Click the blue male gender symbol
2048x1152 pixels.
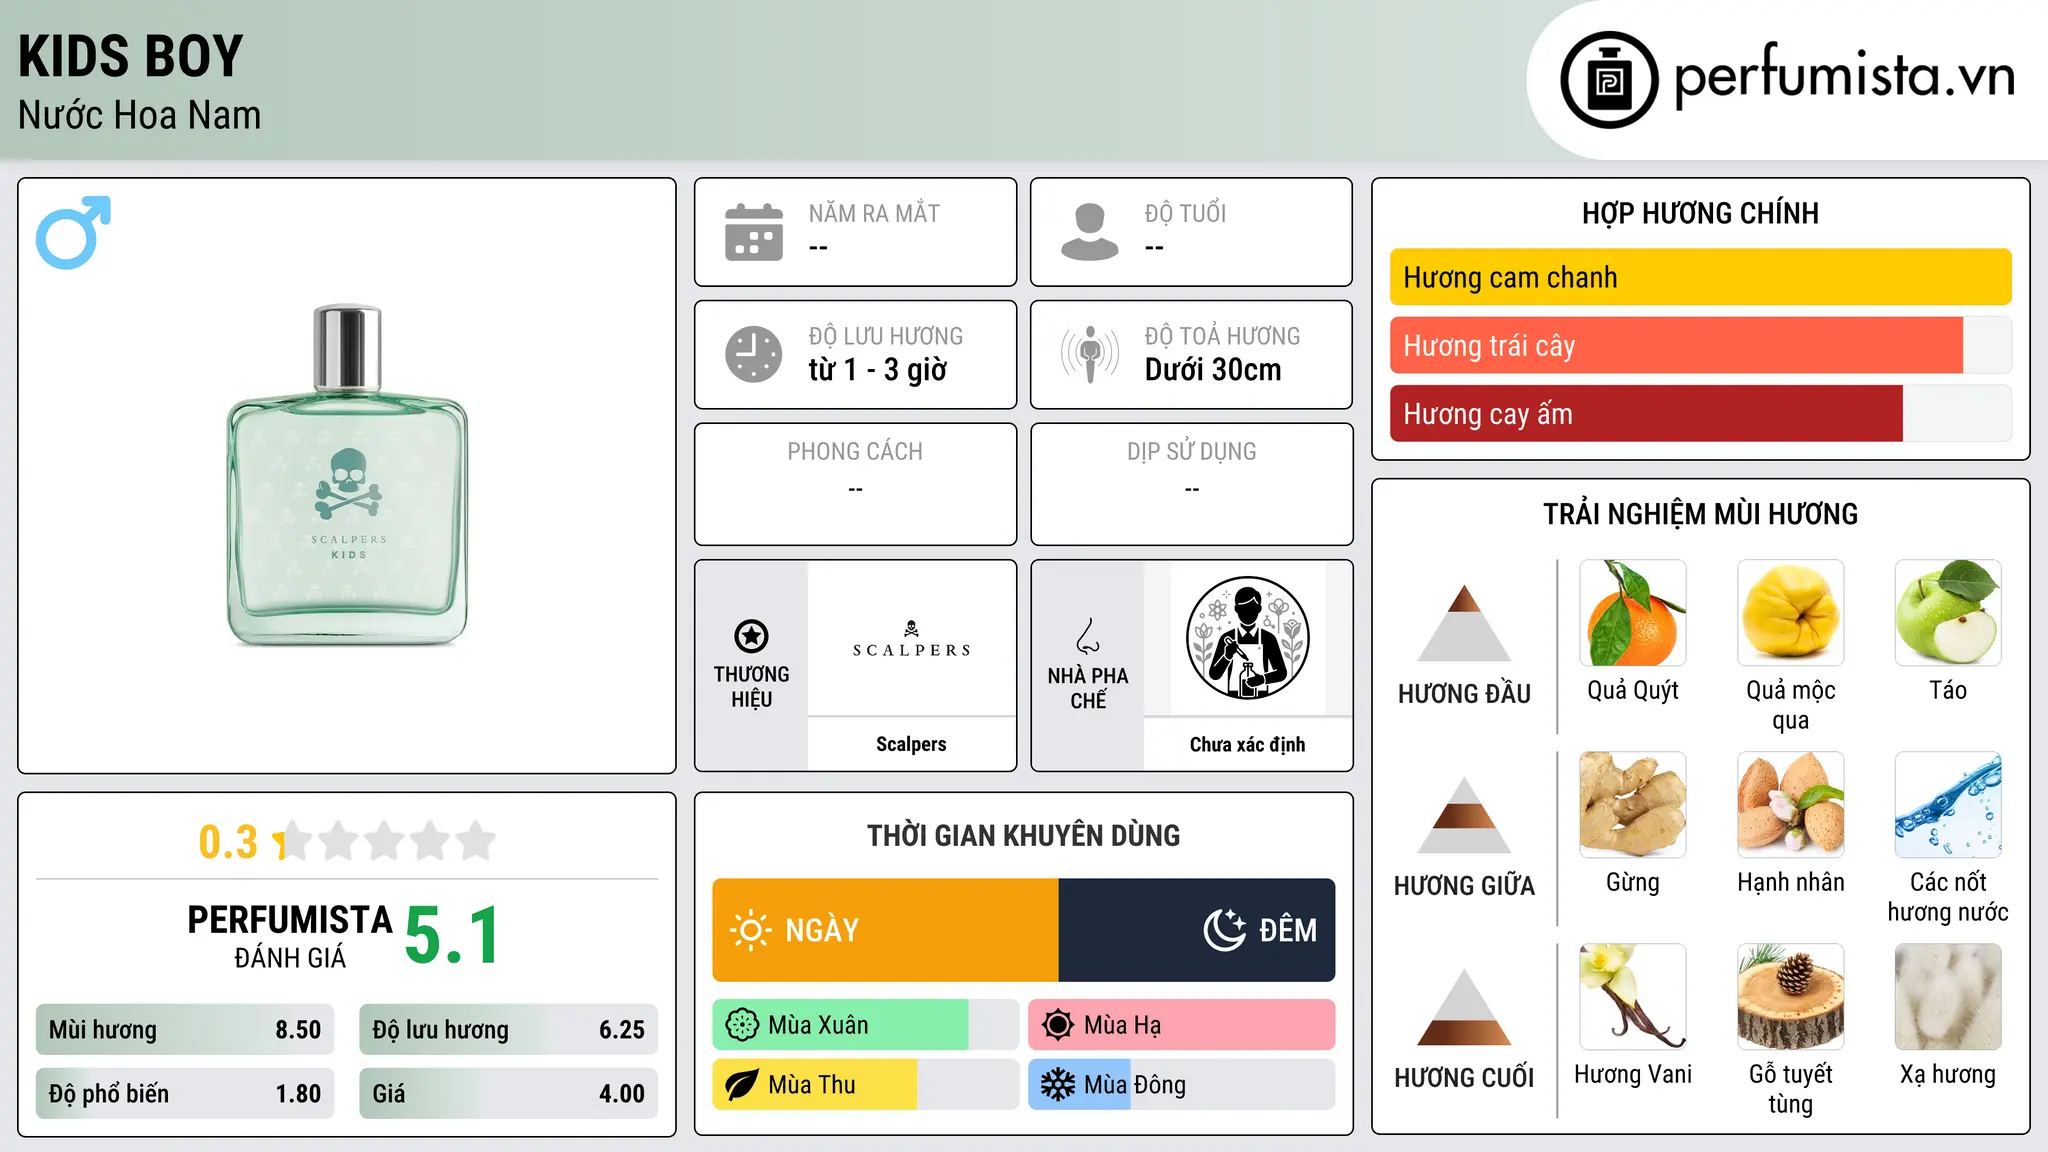(73, 232)
